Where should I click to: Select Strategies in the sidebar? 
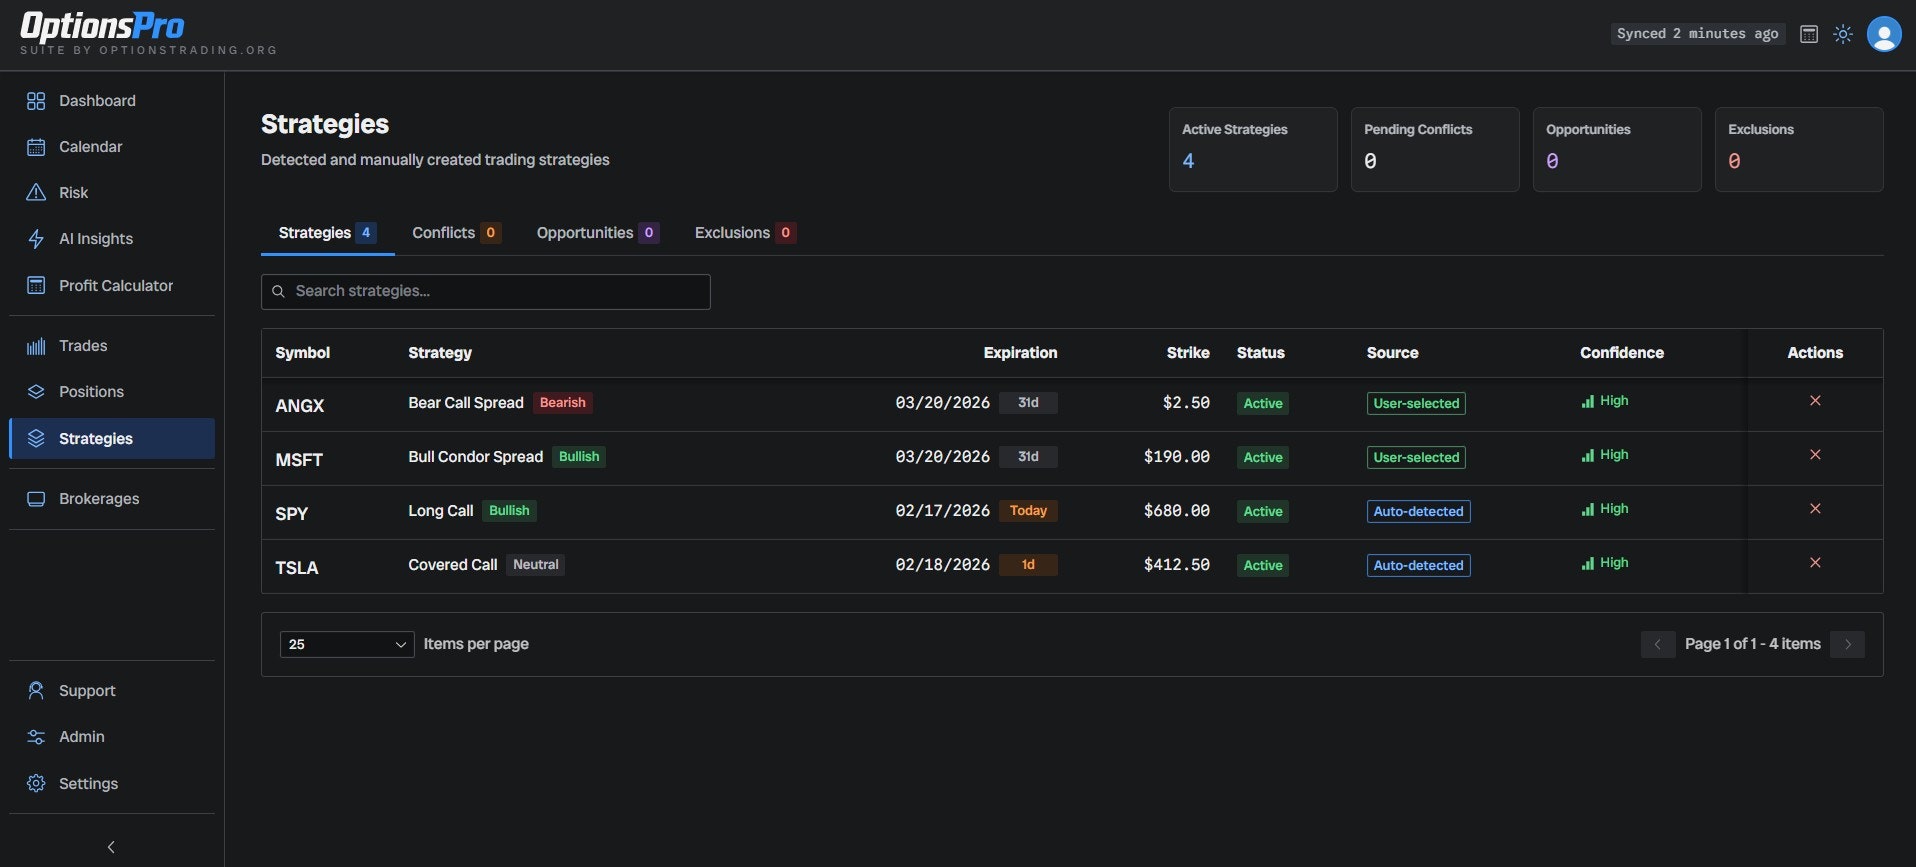click(112, 439)
